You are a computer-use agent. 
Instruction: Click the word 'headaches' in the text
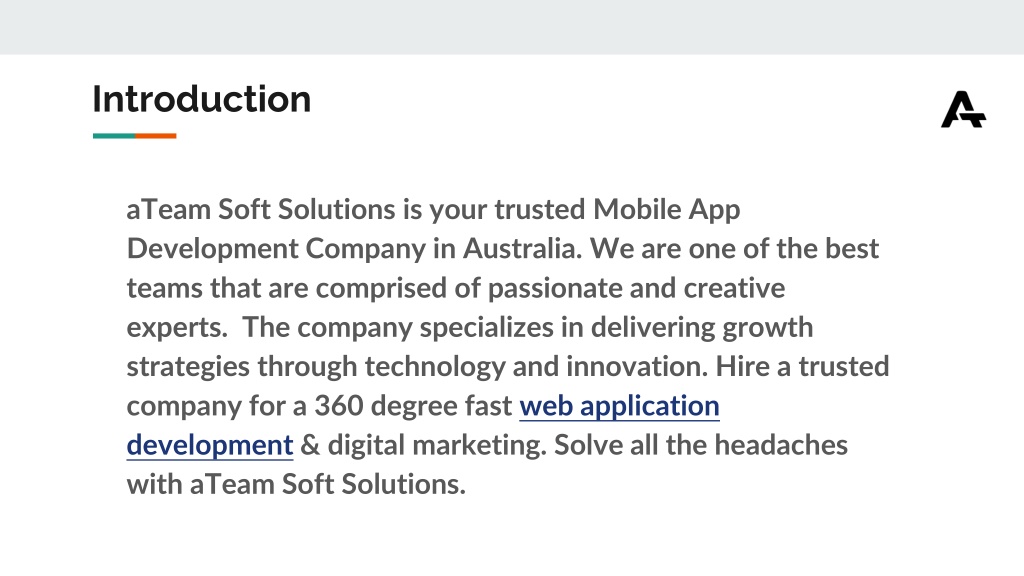[x=781, y=445]
